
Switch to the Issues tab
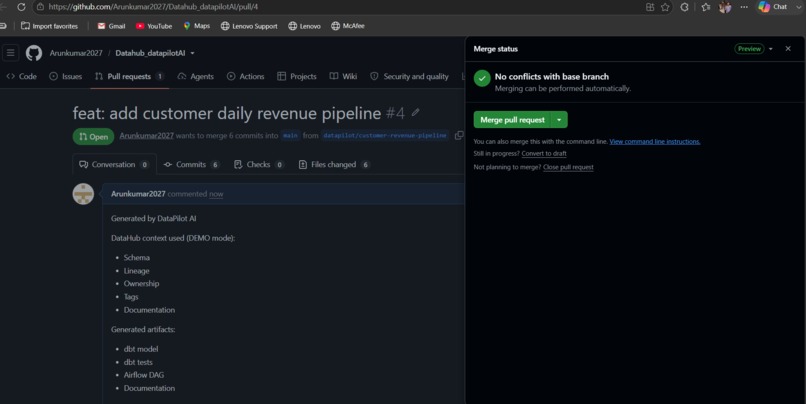(x=65, y=76)
